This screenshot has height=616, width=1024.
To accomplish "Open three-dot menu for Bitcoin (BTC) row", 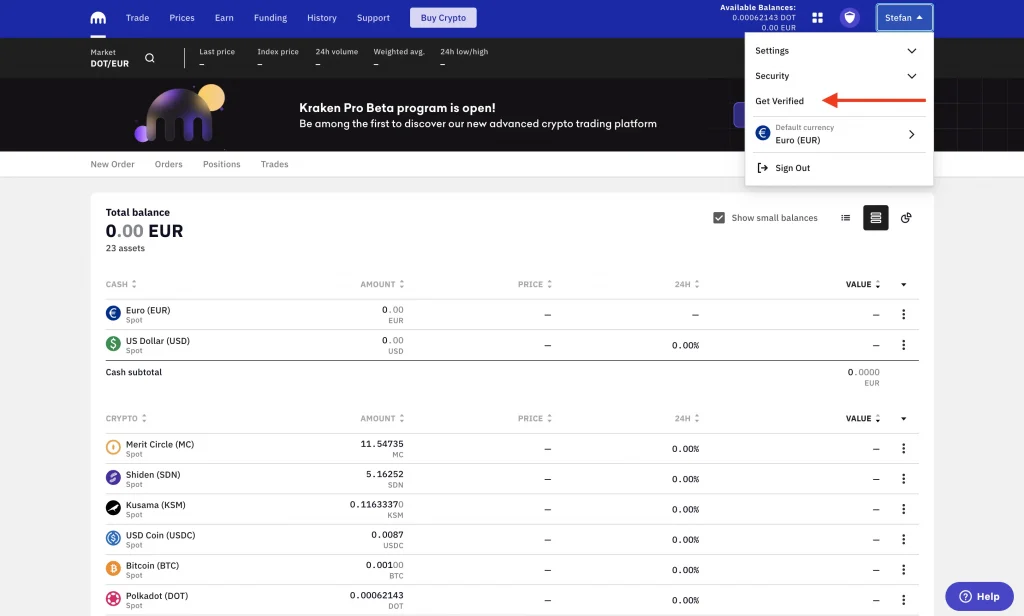I will [x=903, y=570].
